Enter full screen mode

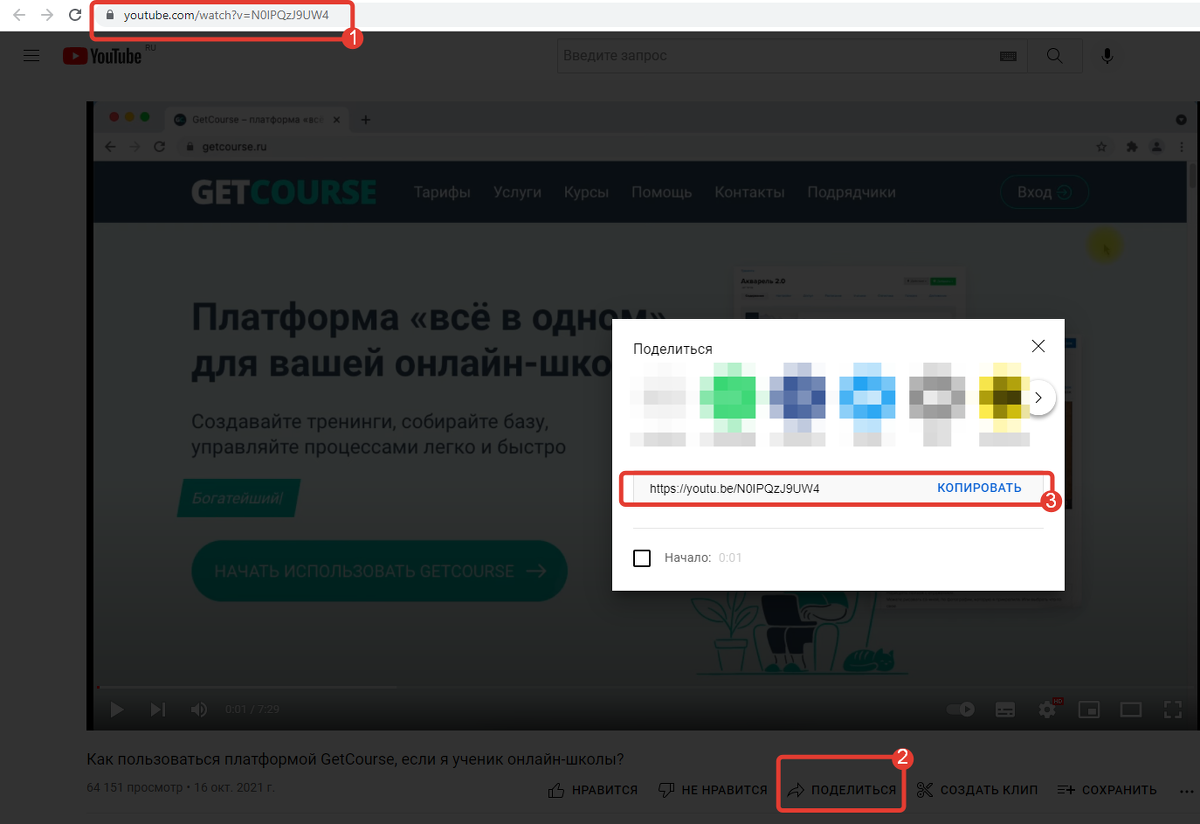coord(1173,709)
